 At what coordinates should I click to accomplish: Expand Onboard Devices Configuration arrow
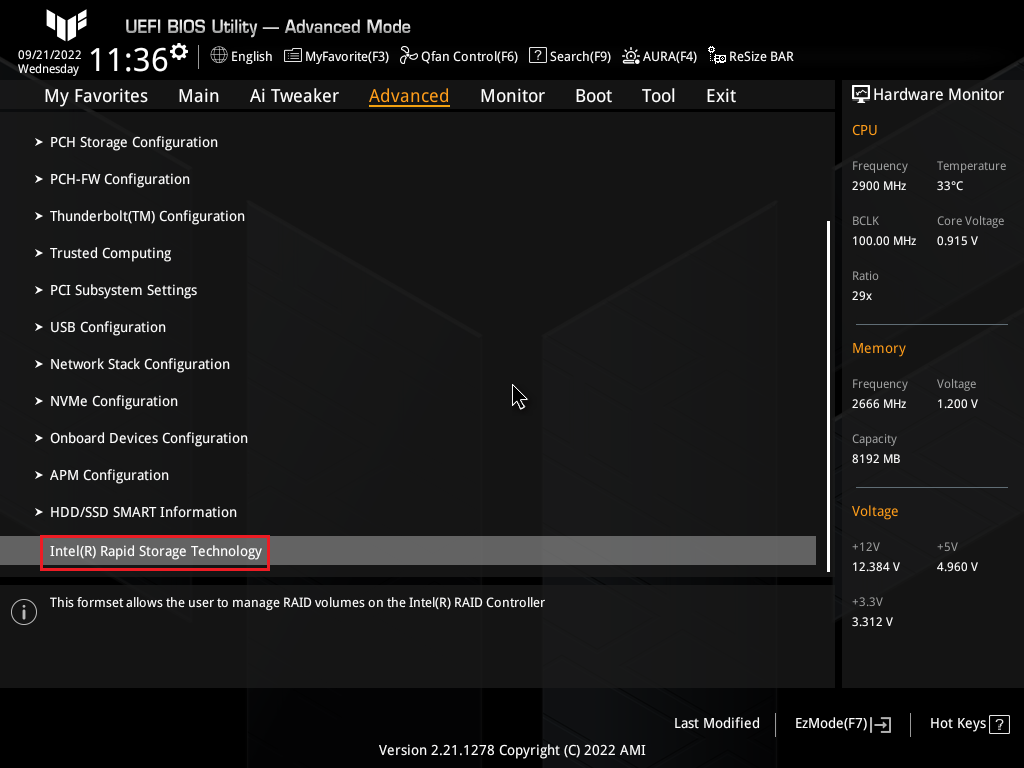tap(39, 438)
